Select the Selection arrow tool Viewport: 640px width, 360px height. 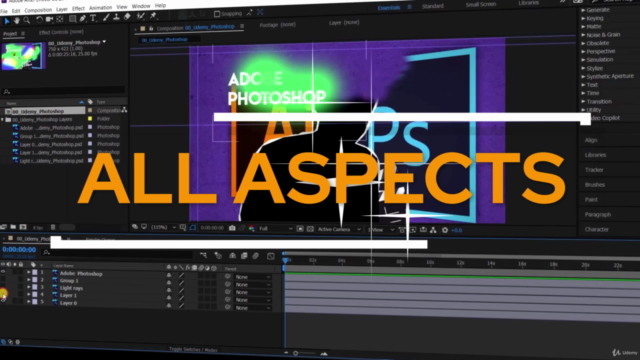pyautogui.click(x=7, y=21)
